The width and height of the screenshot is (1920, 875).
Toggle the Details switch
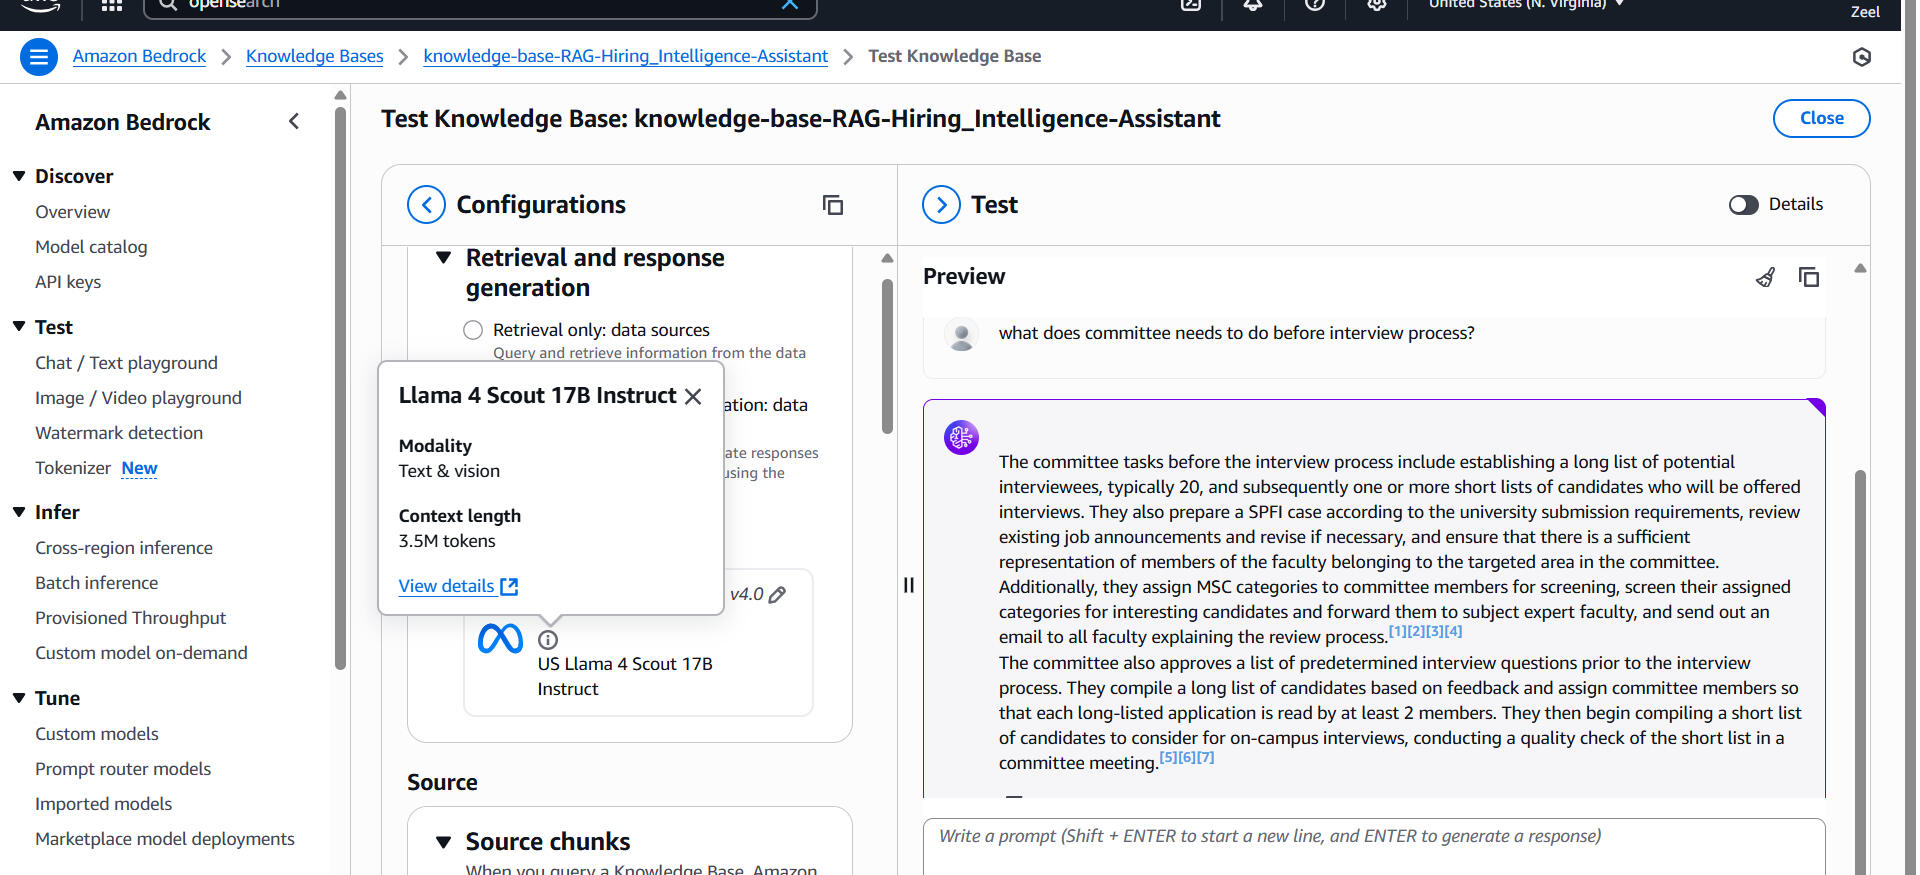1743,205
